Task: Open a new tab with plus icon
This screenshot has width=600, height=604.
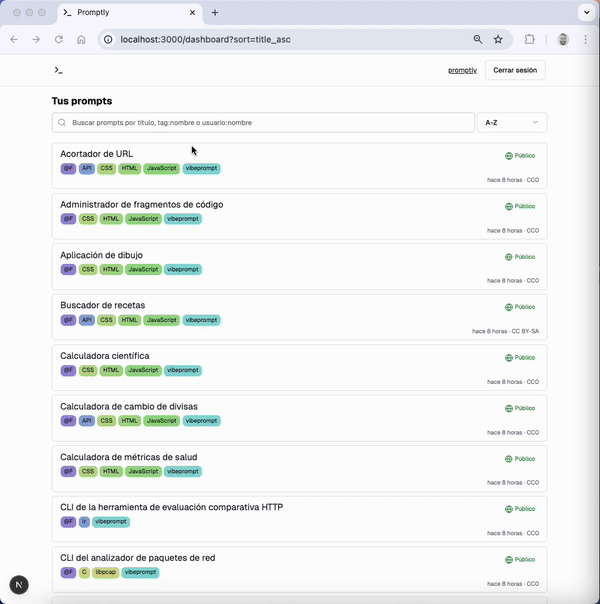Action: pyautogui.click(x=215, y=13)
